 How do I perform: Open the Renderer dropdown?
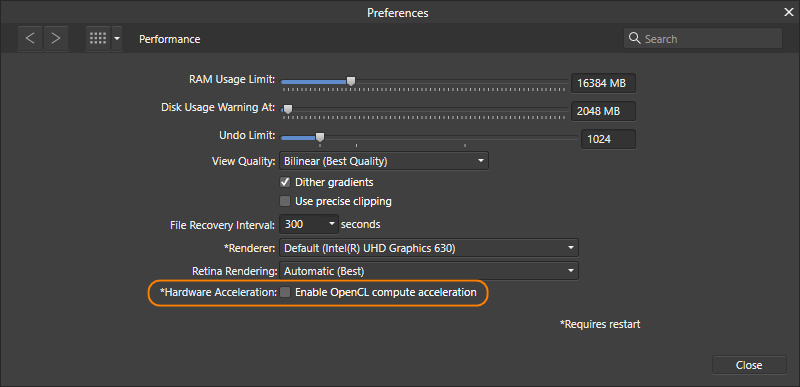point(429,248)
